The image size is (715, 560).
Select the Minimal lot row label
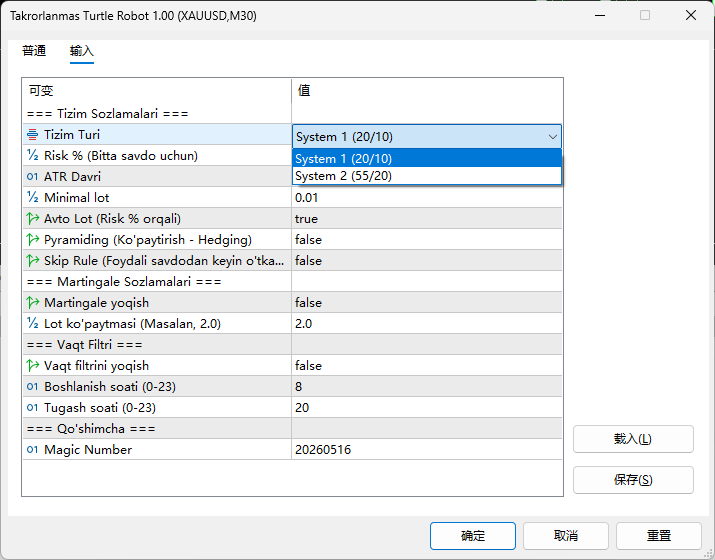[x=77, y=197]
